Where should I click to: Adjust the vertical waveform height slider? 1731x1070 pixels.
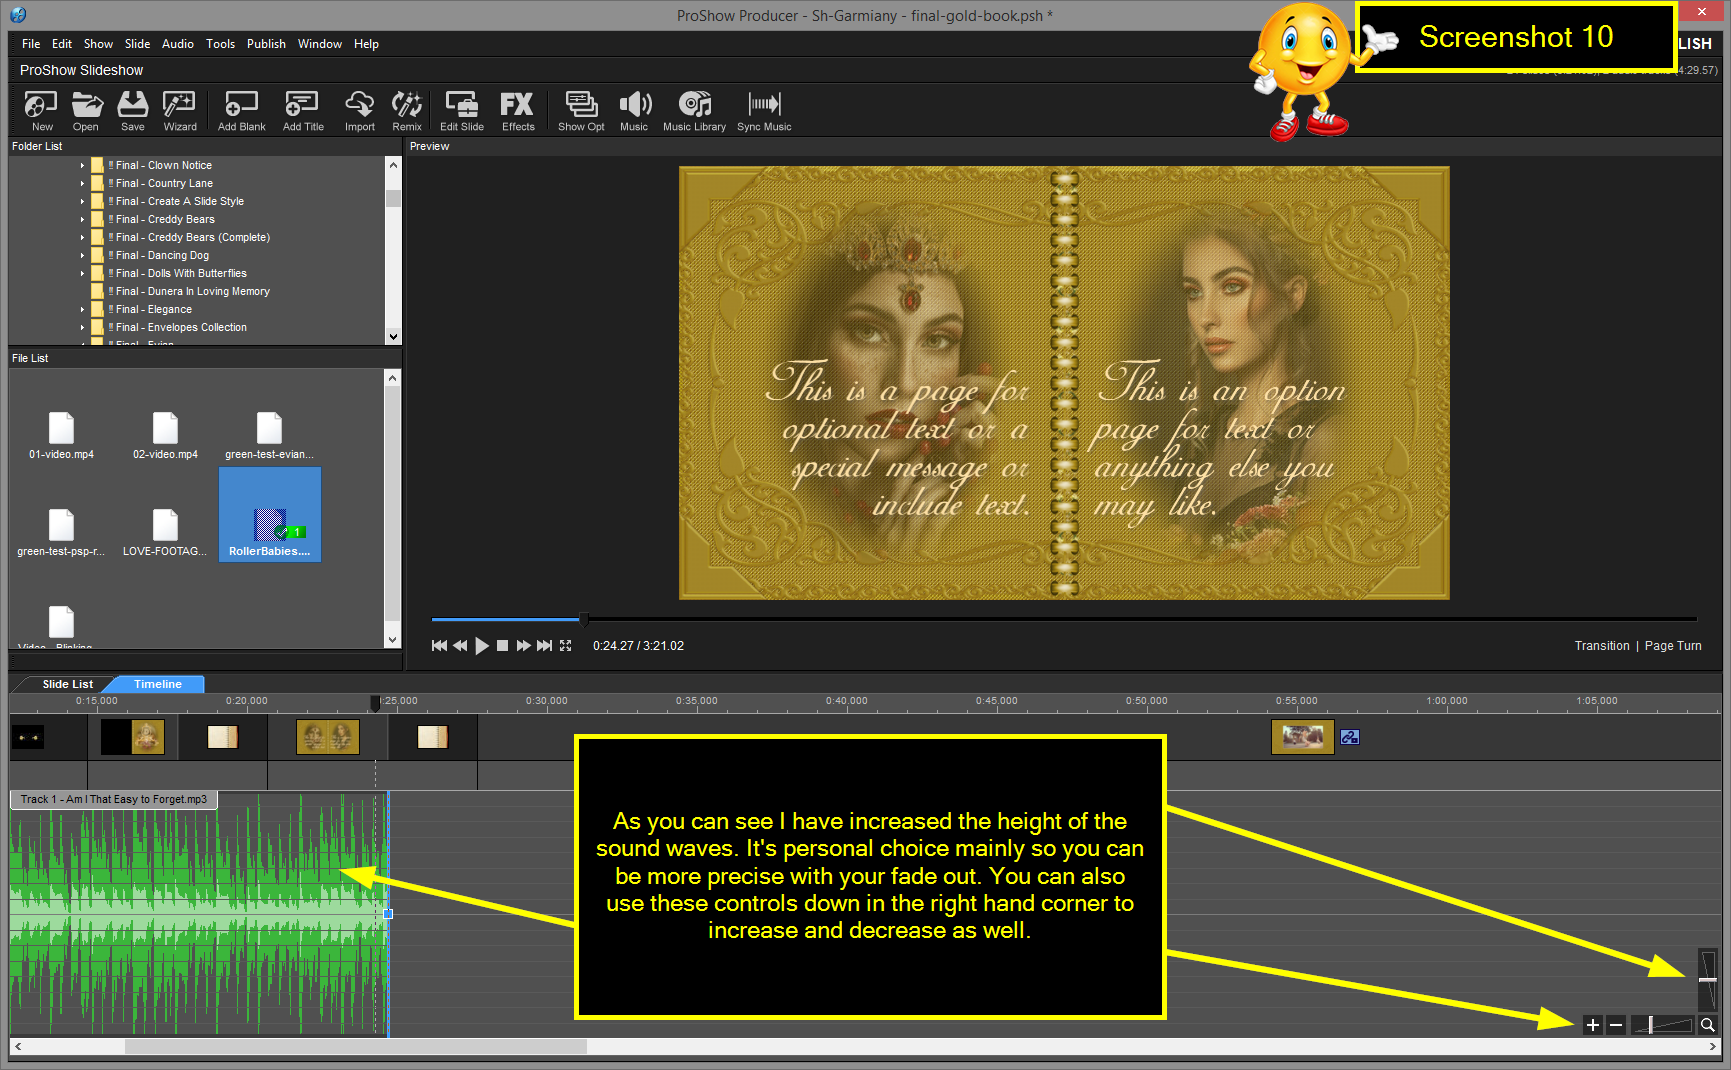click(x=1708, y=979)
